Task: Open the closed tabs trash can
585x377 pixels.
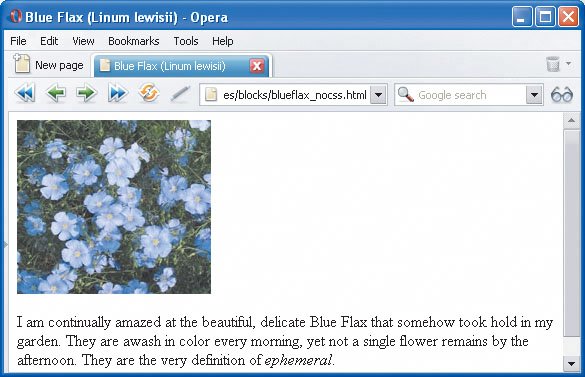Action: pyautogui.click(x=553, y=64)
